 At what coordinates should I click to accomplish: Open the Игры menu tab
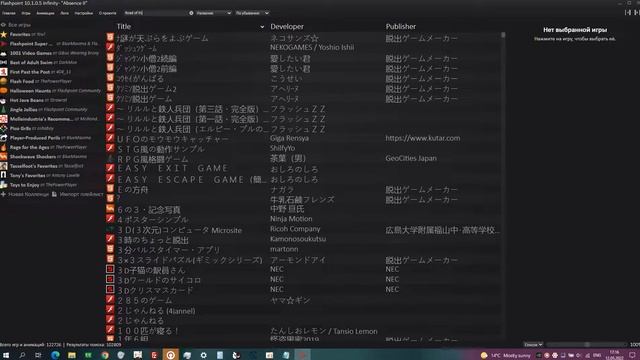tap(26, 13)
